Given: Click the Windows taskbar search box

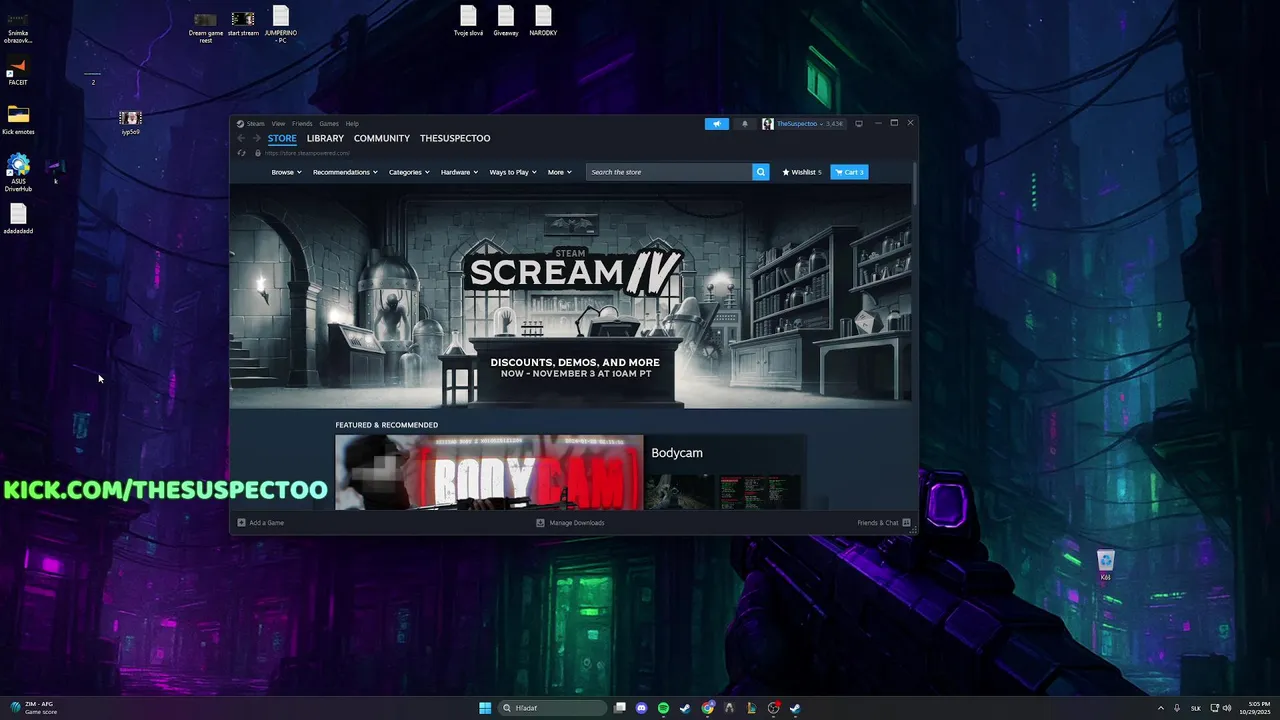Looking at the screenshot, I should click(x=553, y=708).
